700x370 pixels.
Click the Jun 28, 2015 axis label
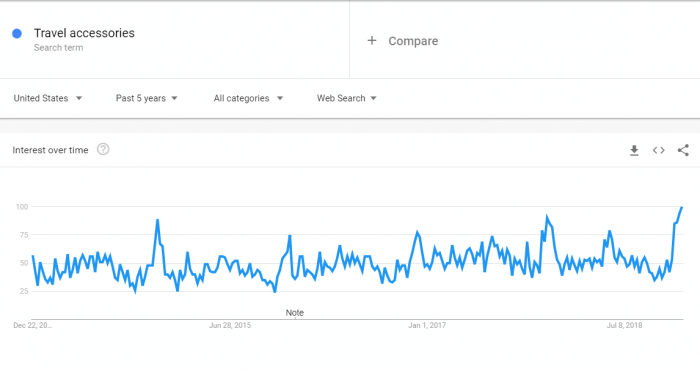pos(230,325)
